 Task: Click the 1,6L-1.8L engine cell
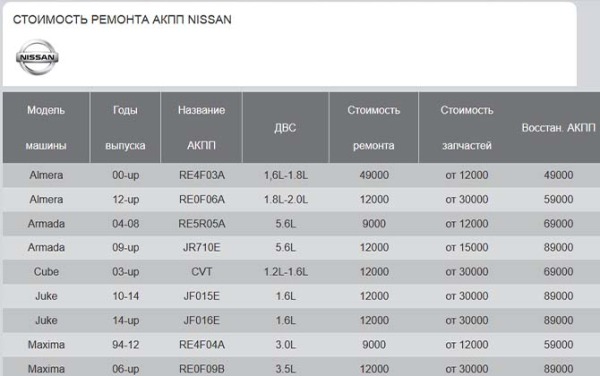point(286,175)
